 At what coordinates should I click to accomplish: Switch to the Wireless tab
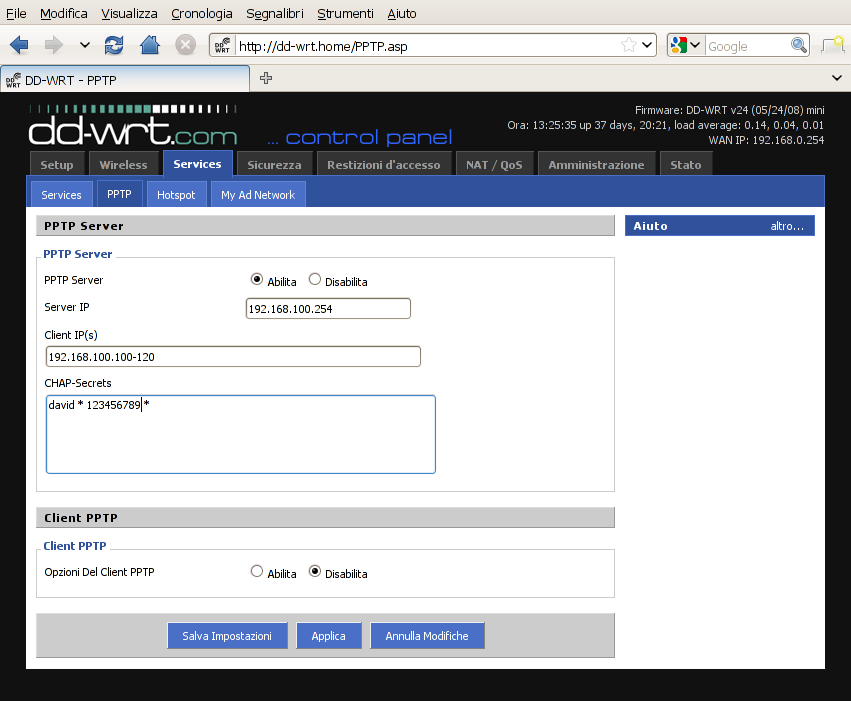(123, 164)
